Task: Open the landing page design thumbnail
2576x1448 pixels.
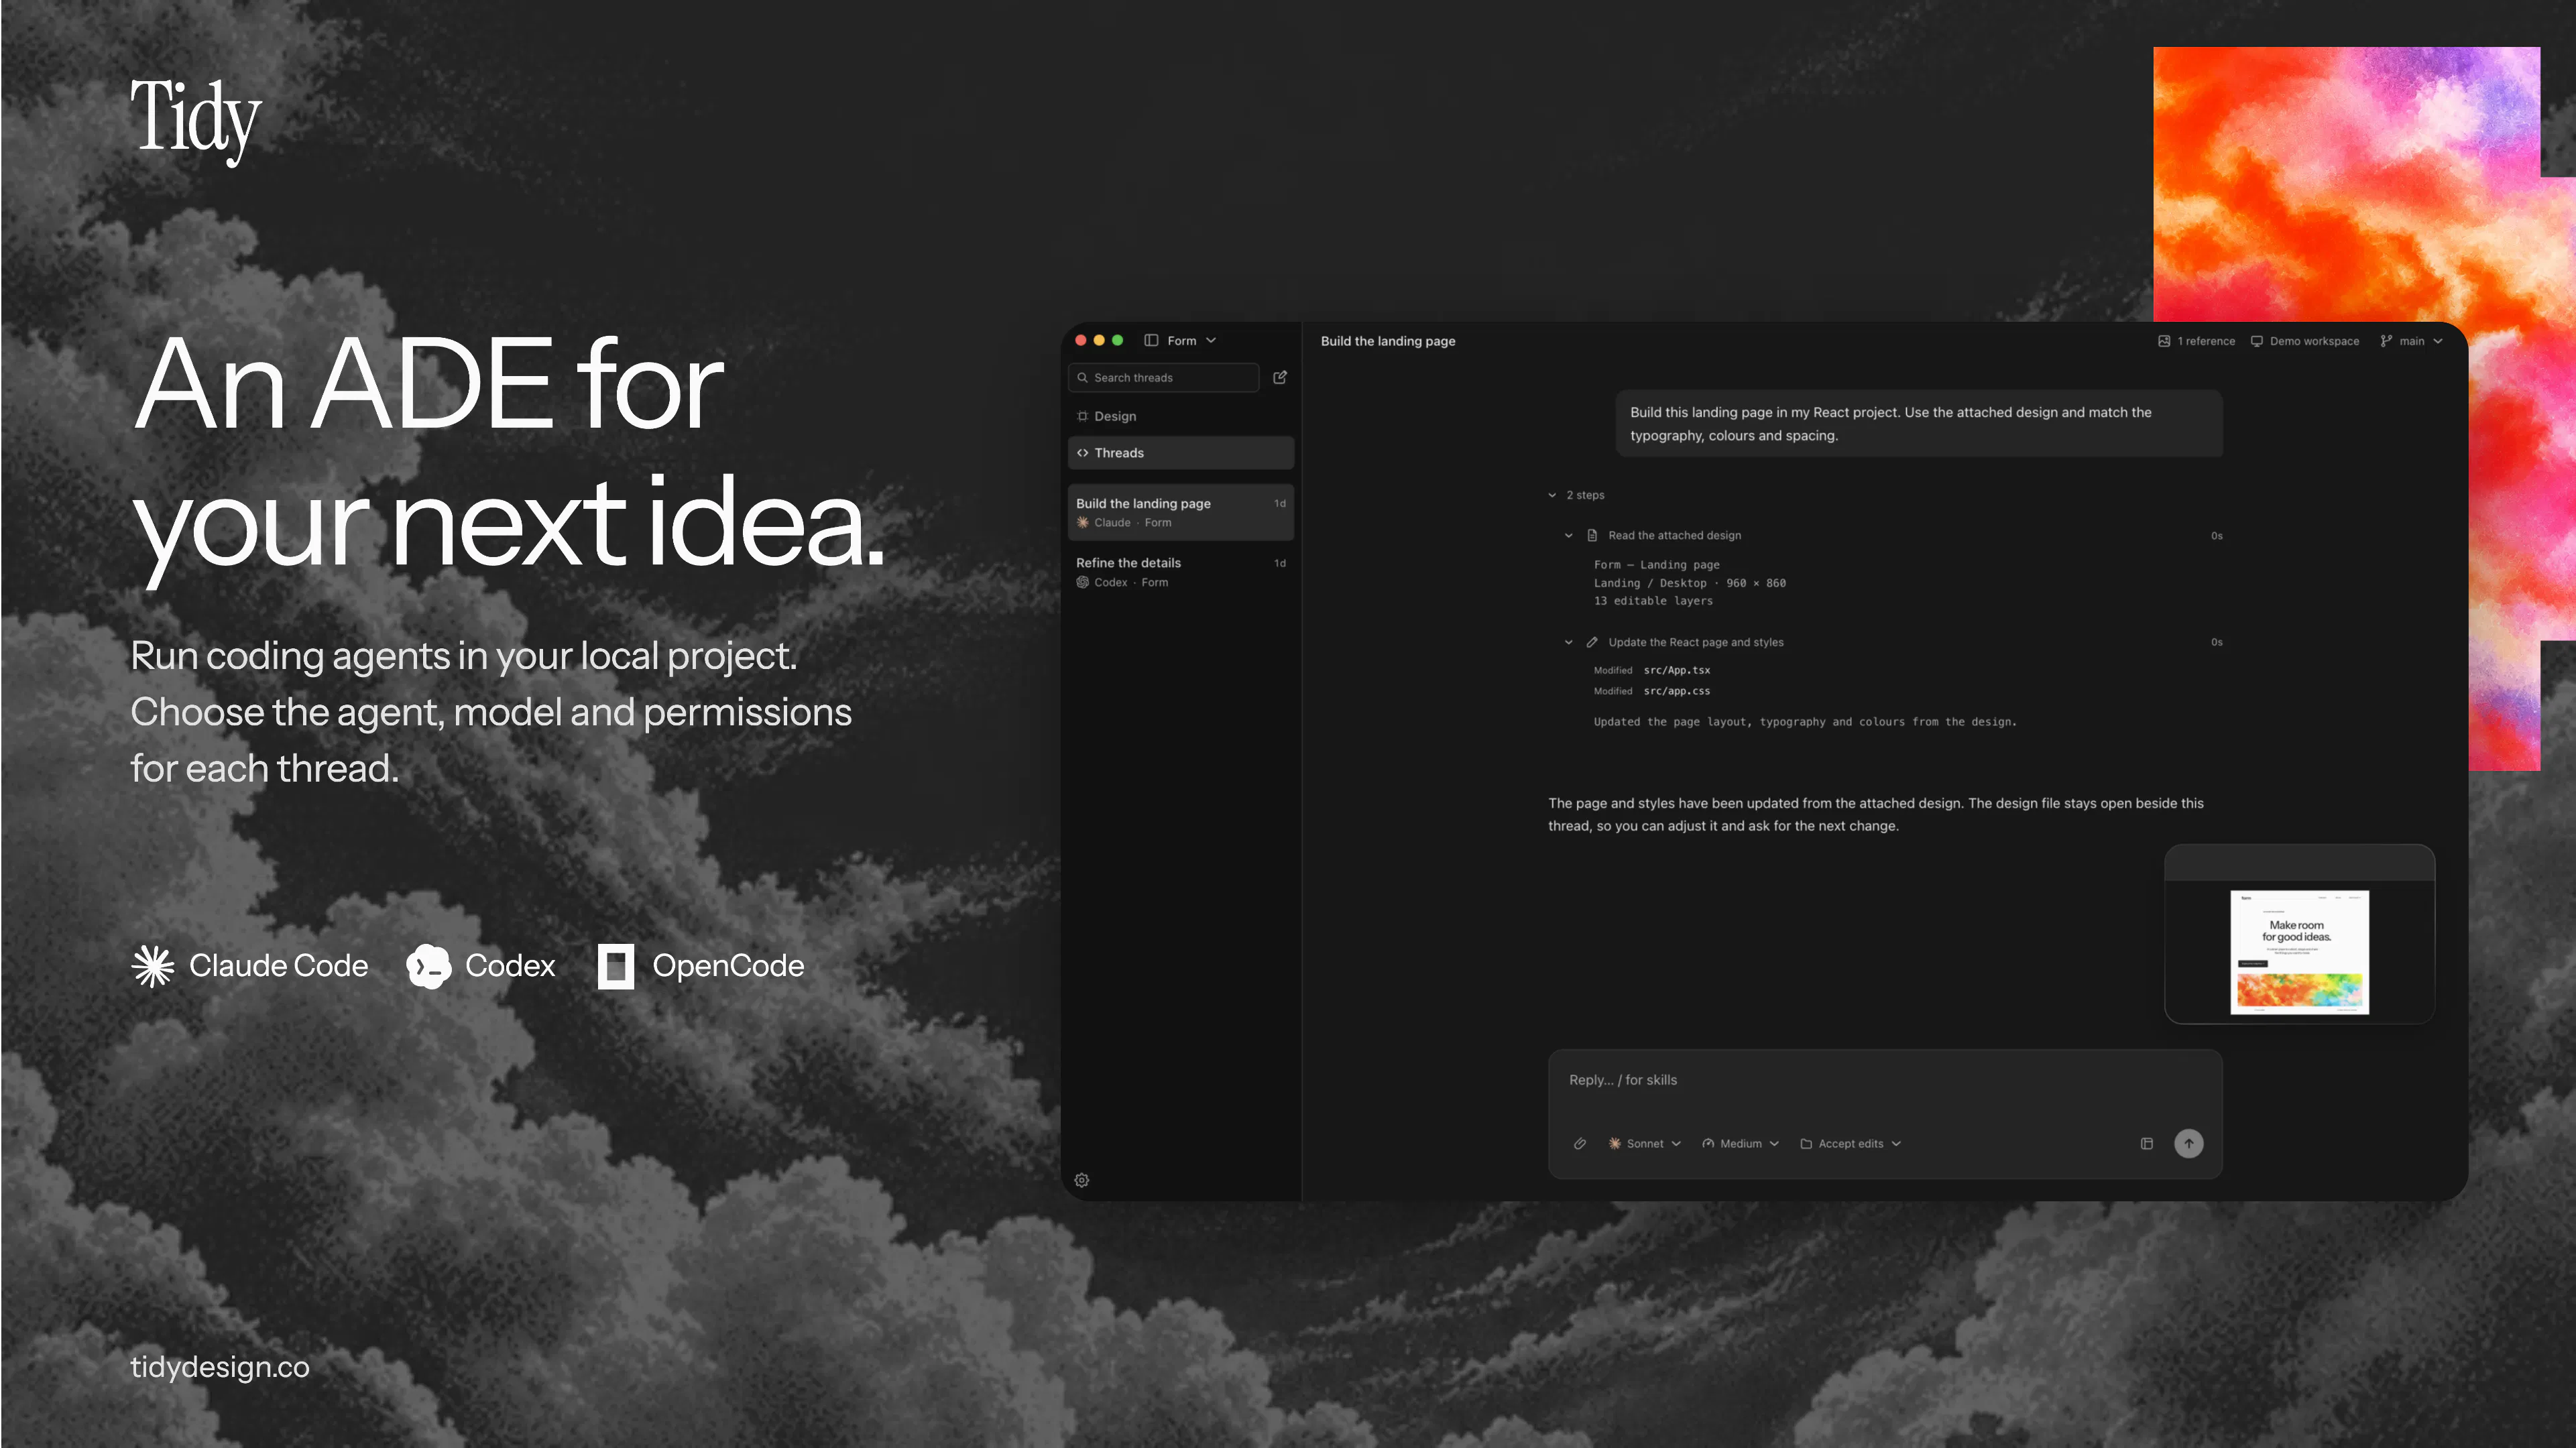Action: pyautogui.click(x=2299, y=951)
